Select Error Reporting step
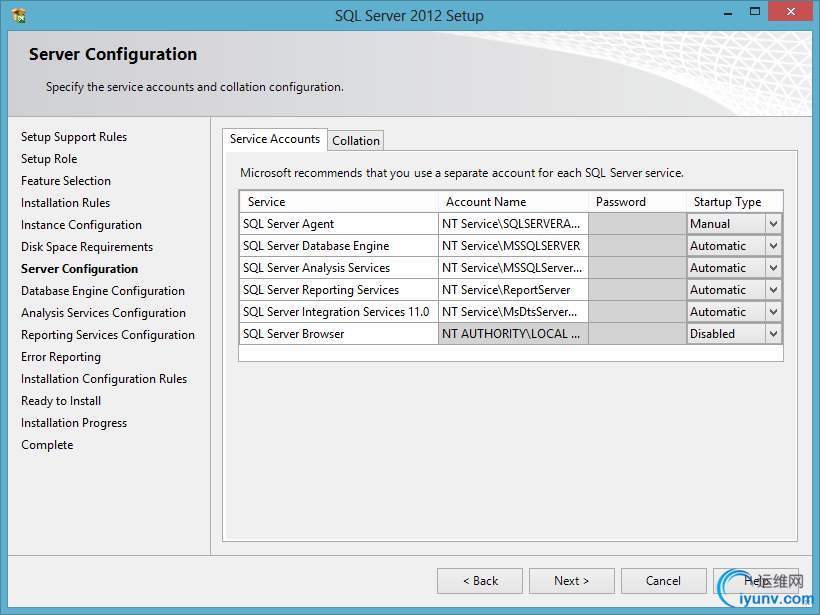Viewport: 820px width, 615px height. 61,357
